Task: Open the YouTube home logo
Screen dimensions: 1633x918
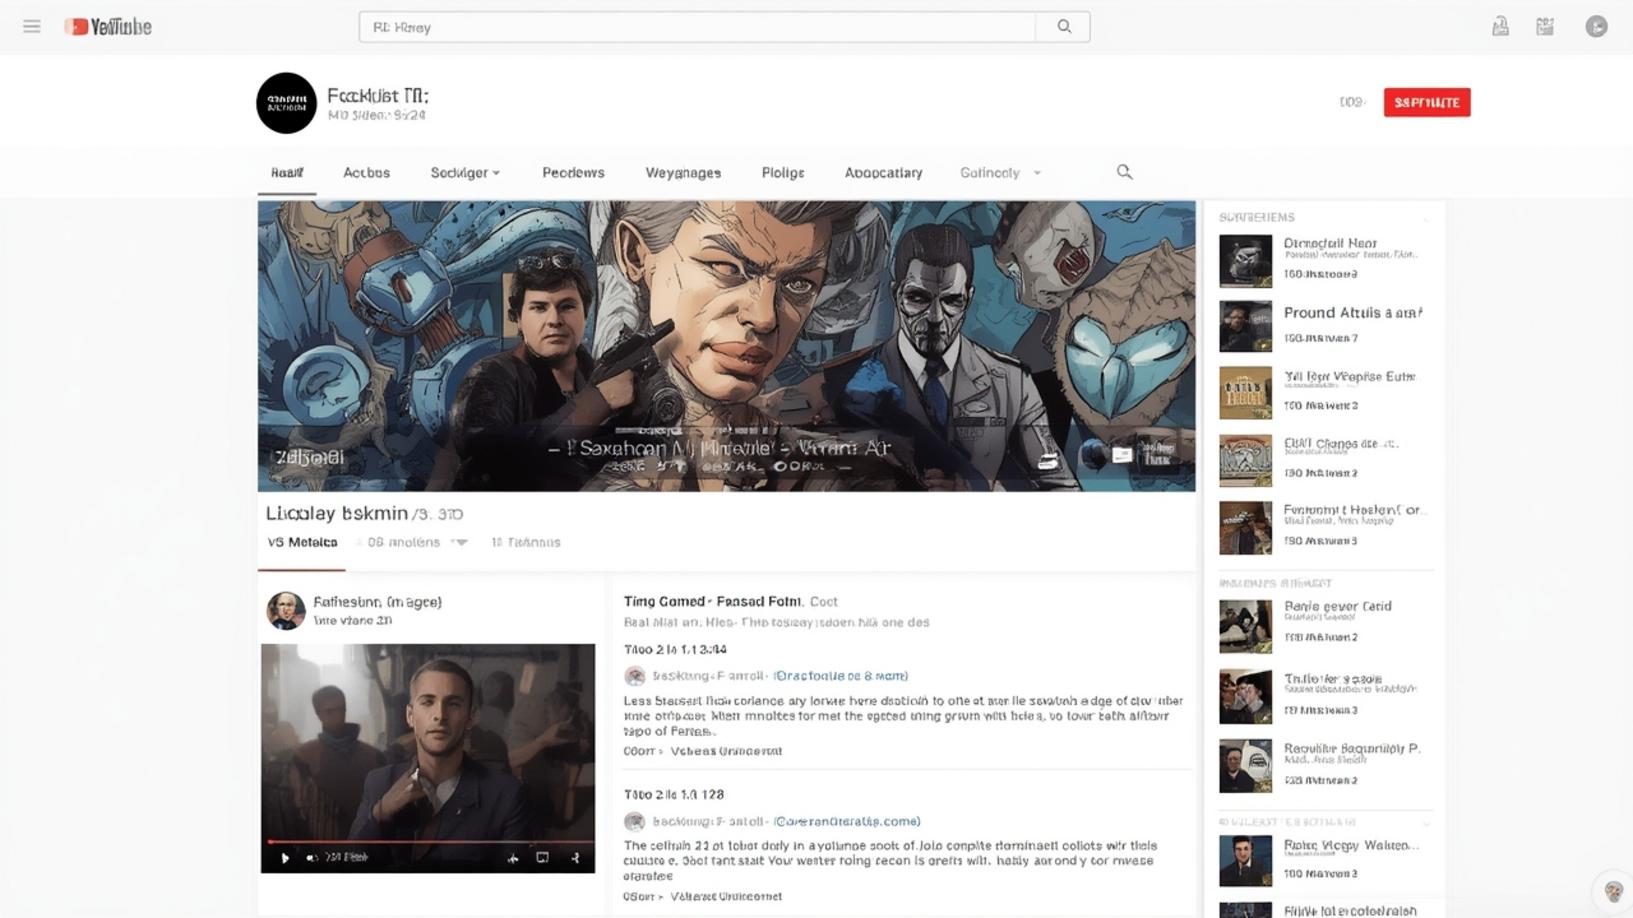Action: (107, 26)
